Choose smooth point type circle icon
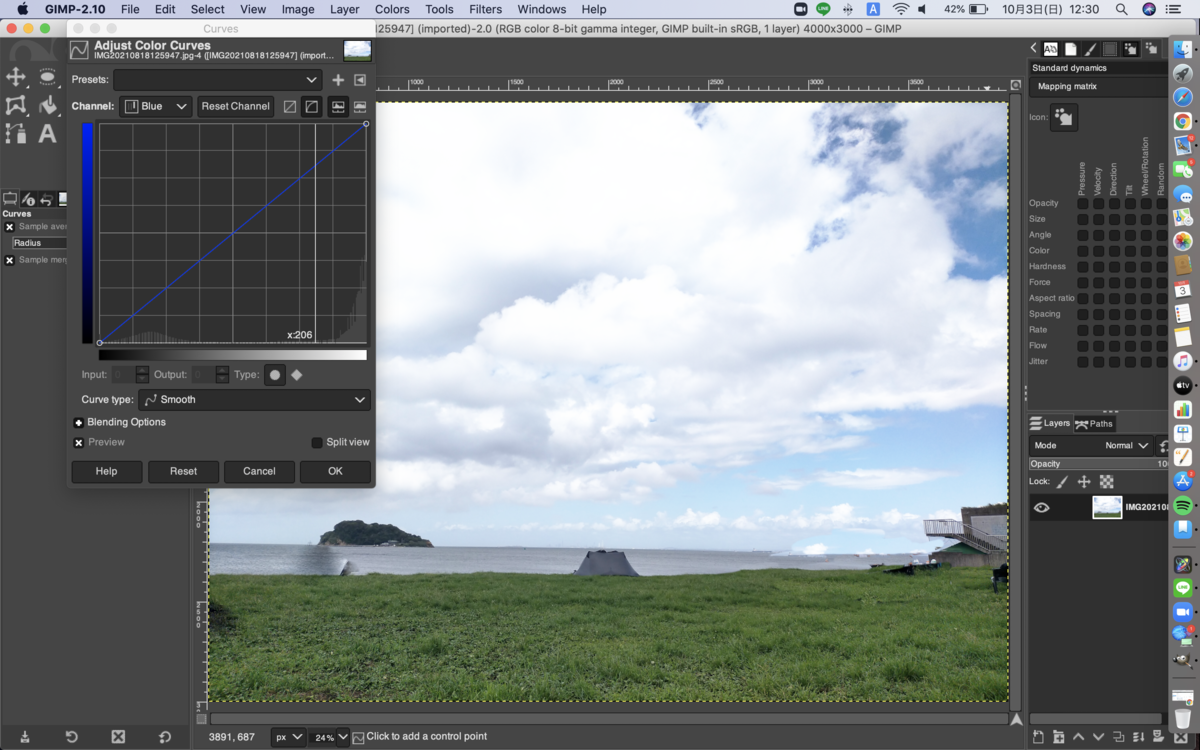This screenshot has height=750, width=1200. tap(275, 375)
